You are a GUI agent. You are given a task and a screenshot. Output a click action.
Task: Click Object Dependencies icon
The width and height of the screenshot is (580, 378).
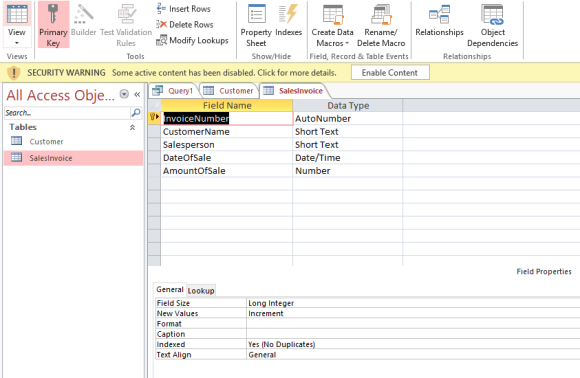492,14
